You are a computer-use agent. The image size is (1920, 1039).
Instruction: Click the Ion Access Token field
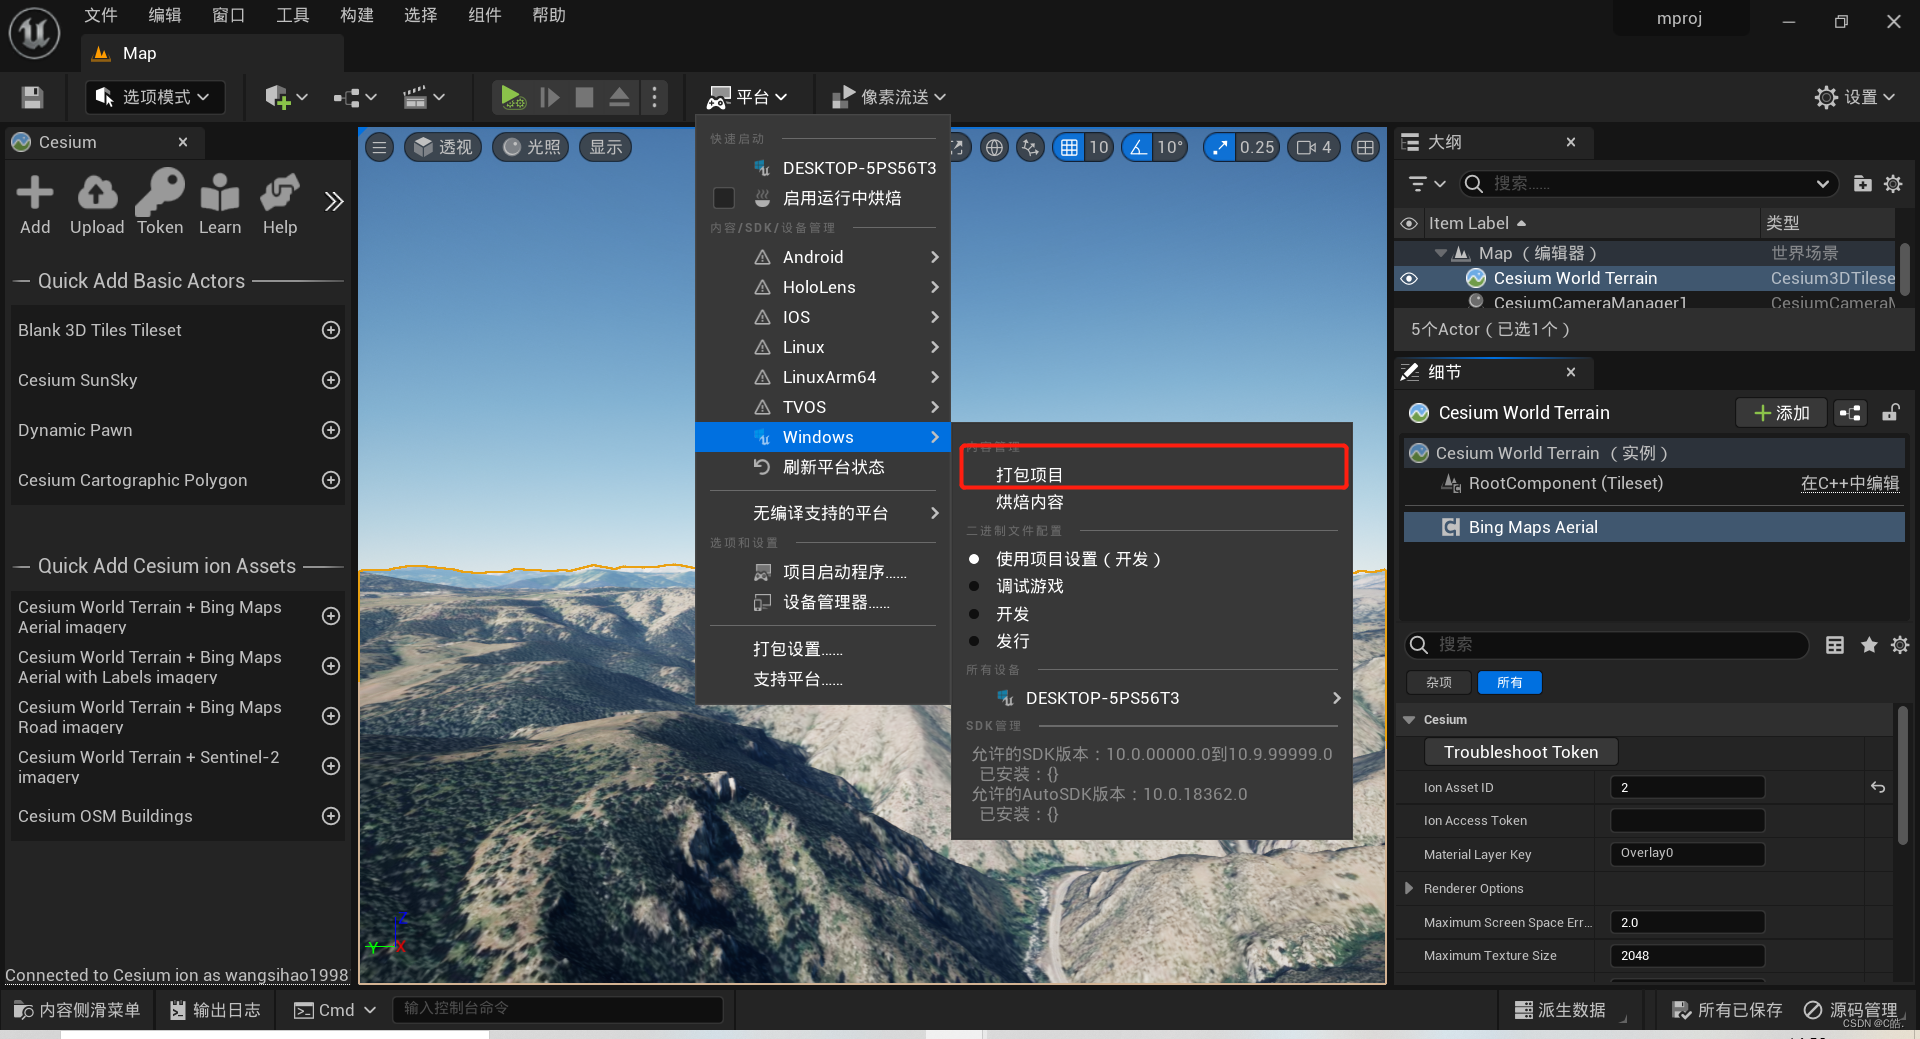click(x=1687, y=821)
